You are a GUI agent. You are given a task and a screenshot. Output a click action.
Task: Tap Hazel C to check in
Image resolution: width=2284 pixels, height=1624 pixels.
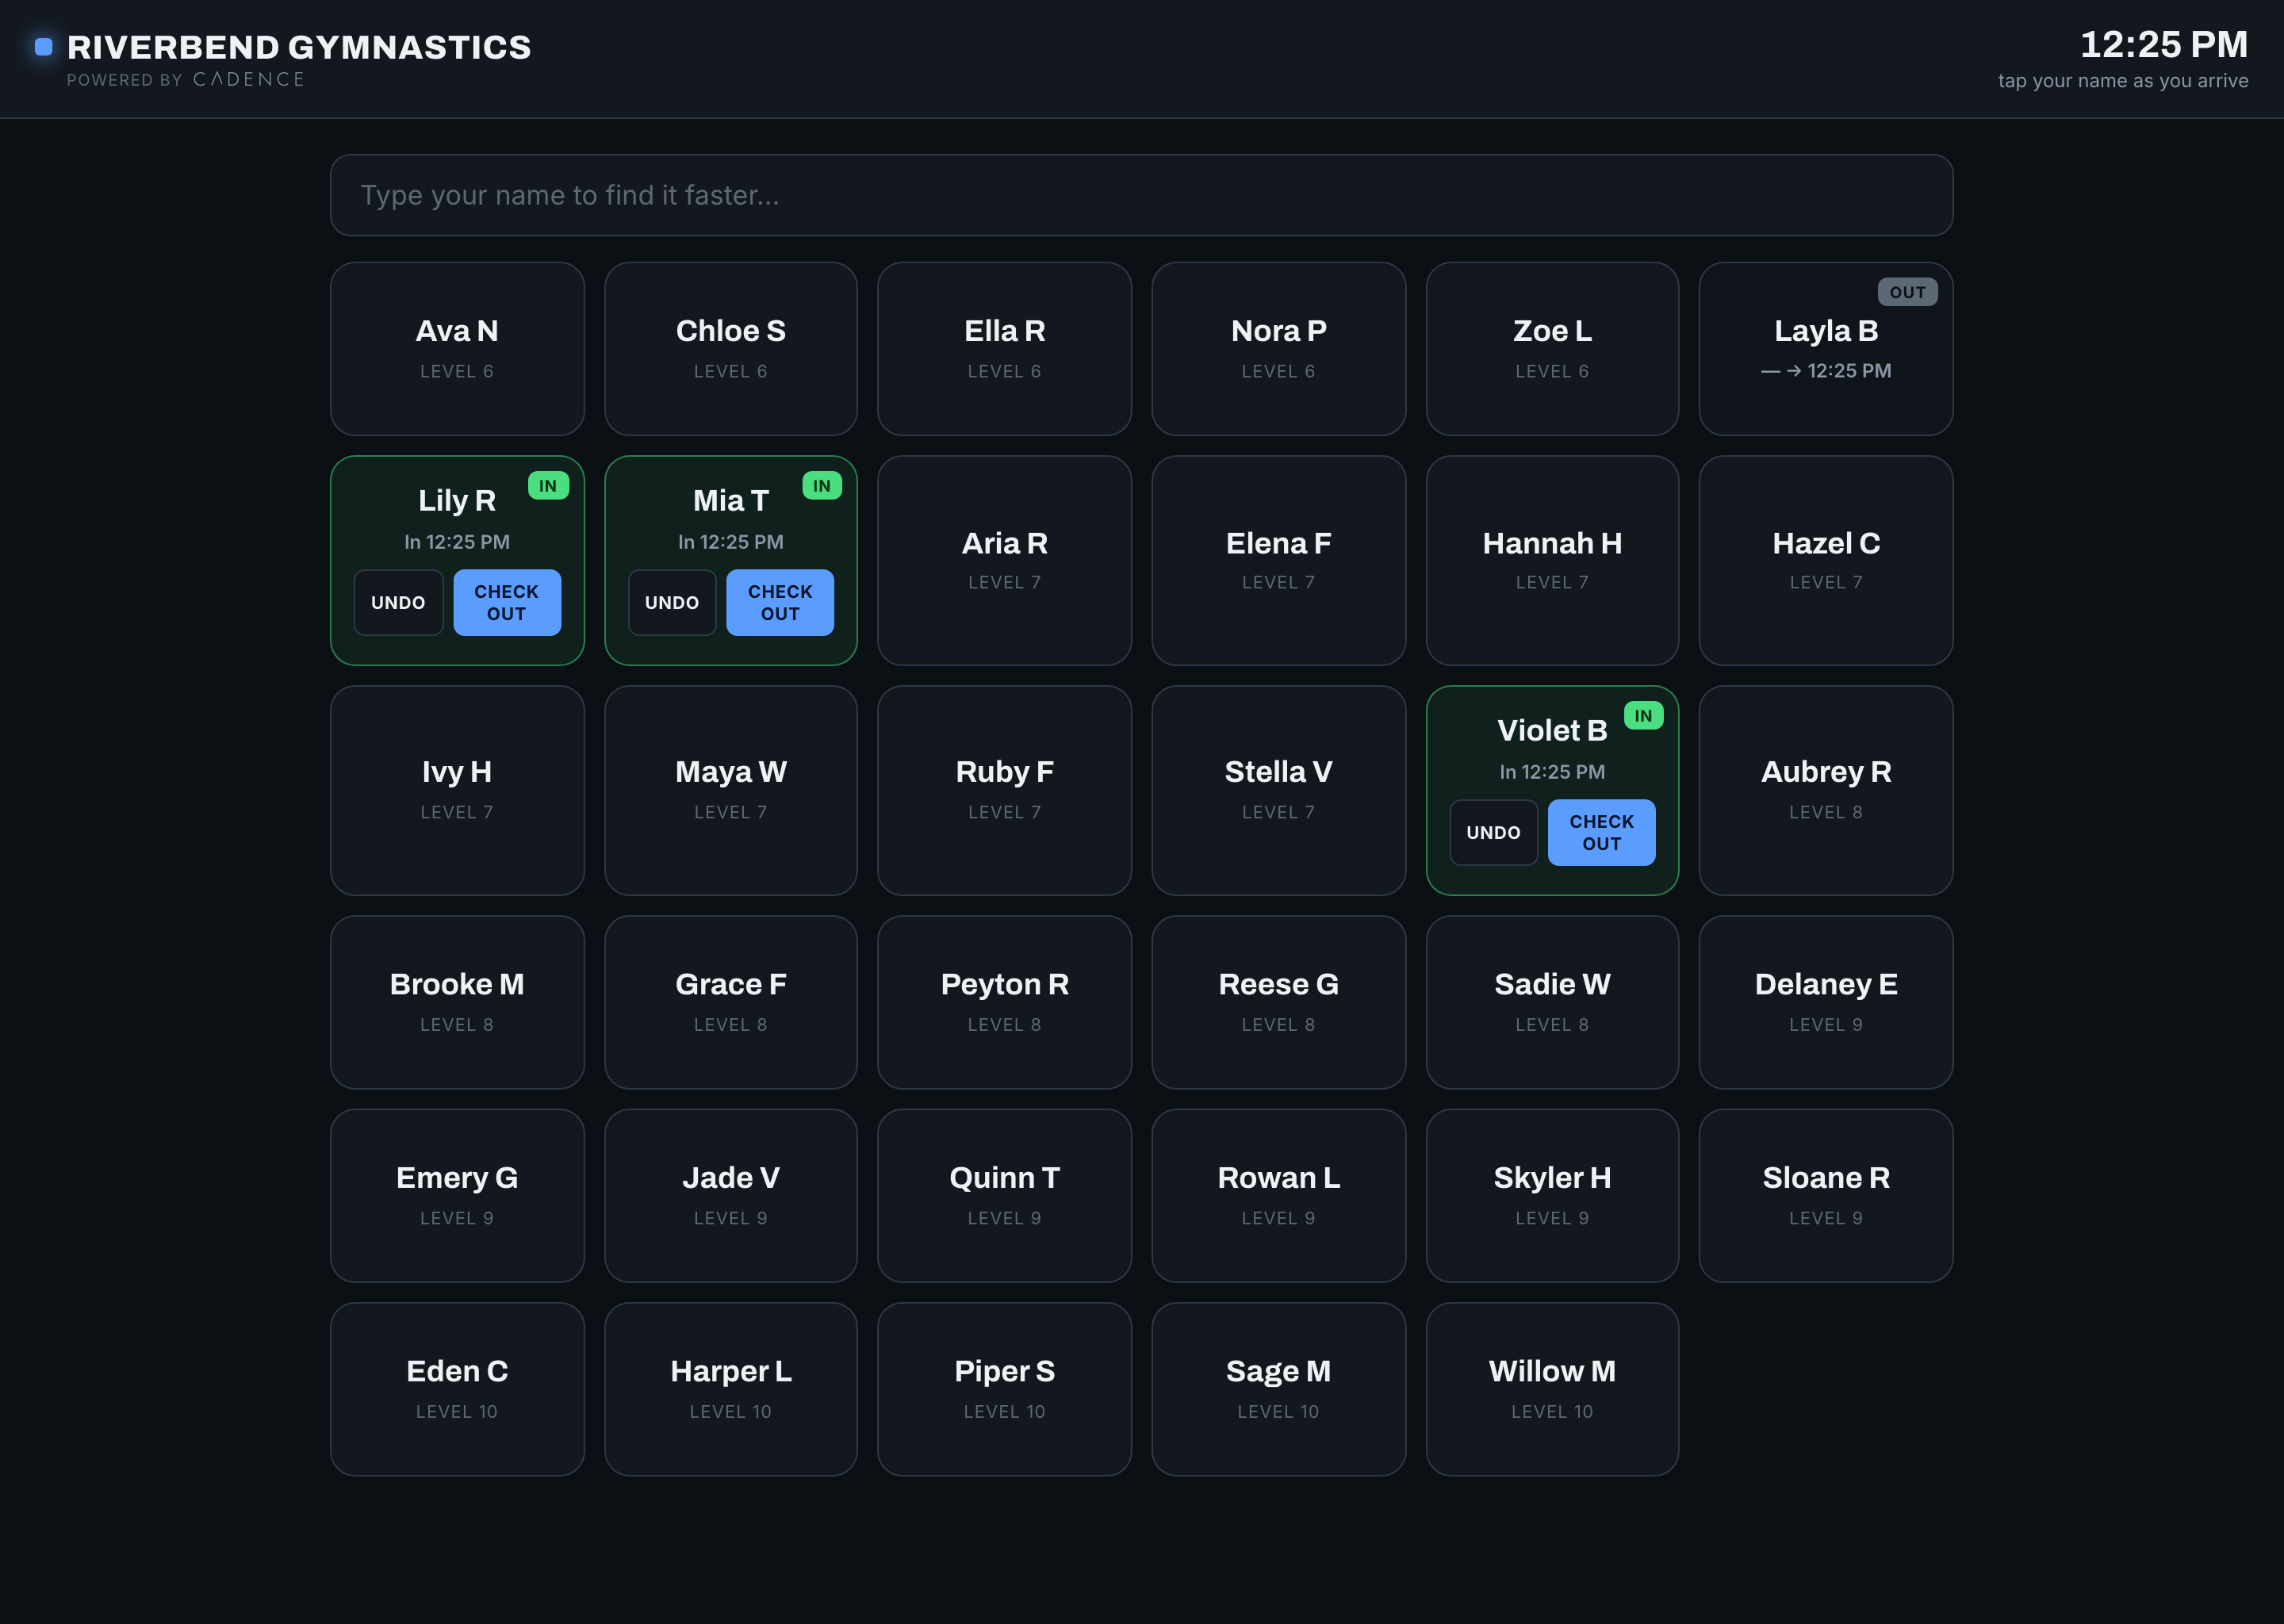[1825, 561]
